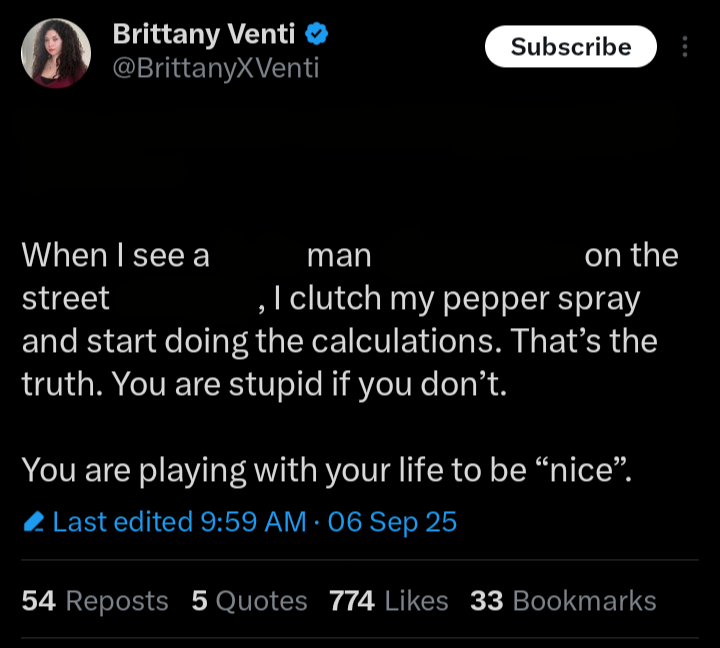Image resolution: width=720 pixels, height=648 pixels.
Task: Open Brittany Venti's profile avatar
Action: (56, 52)
